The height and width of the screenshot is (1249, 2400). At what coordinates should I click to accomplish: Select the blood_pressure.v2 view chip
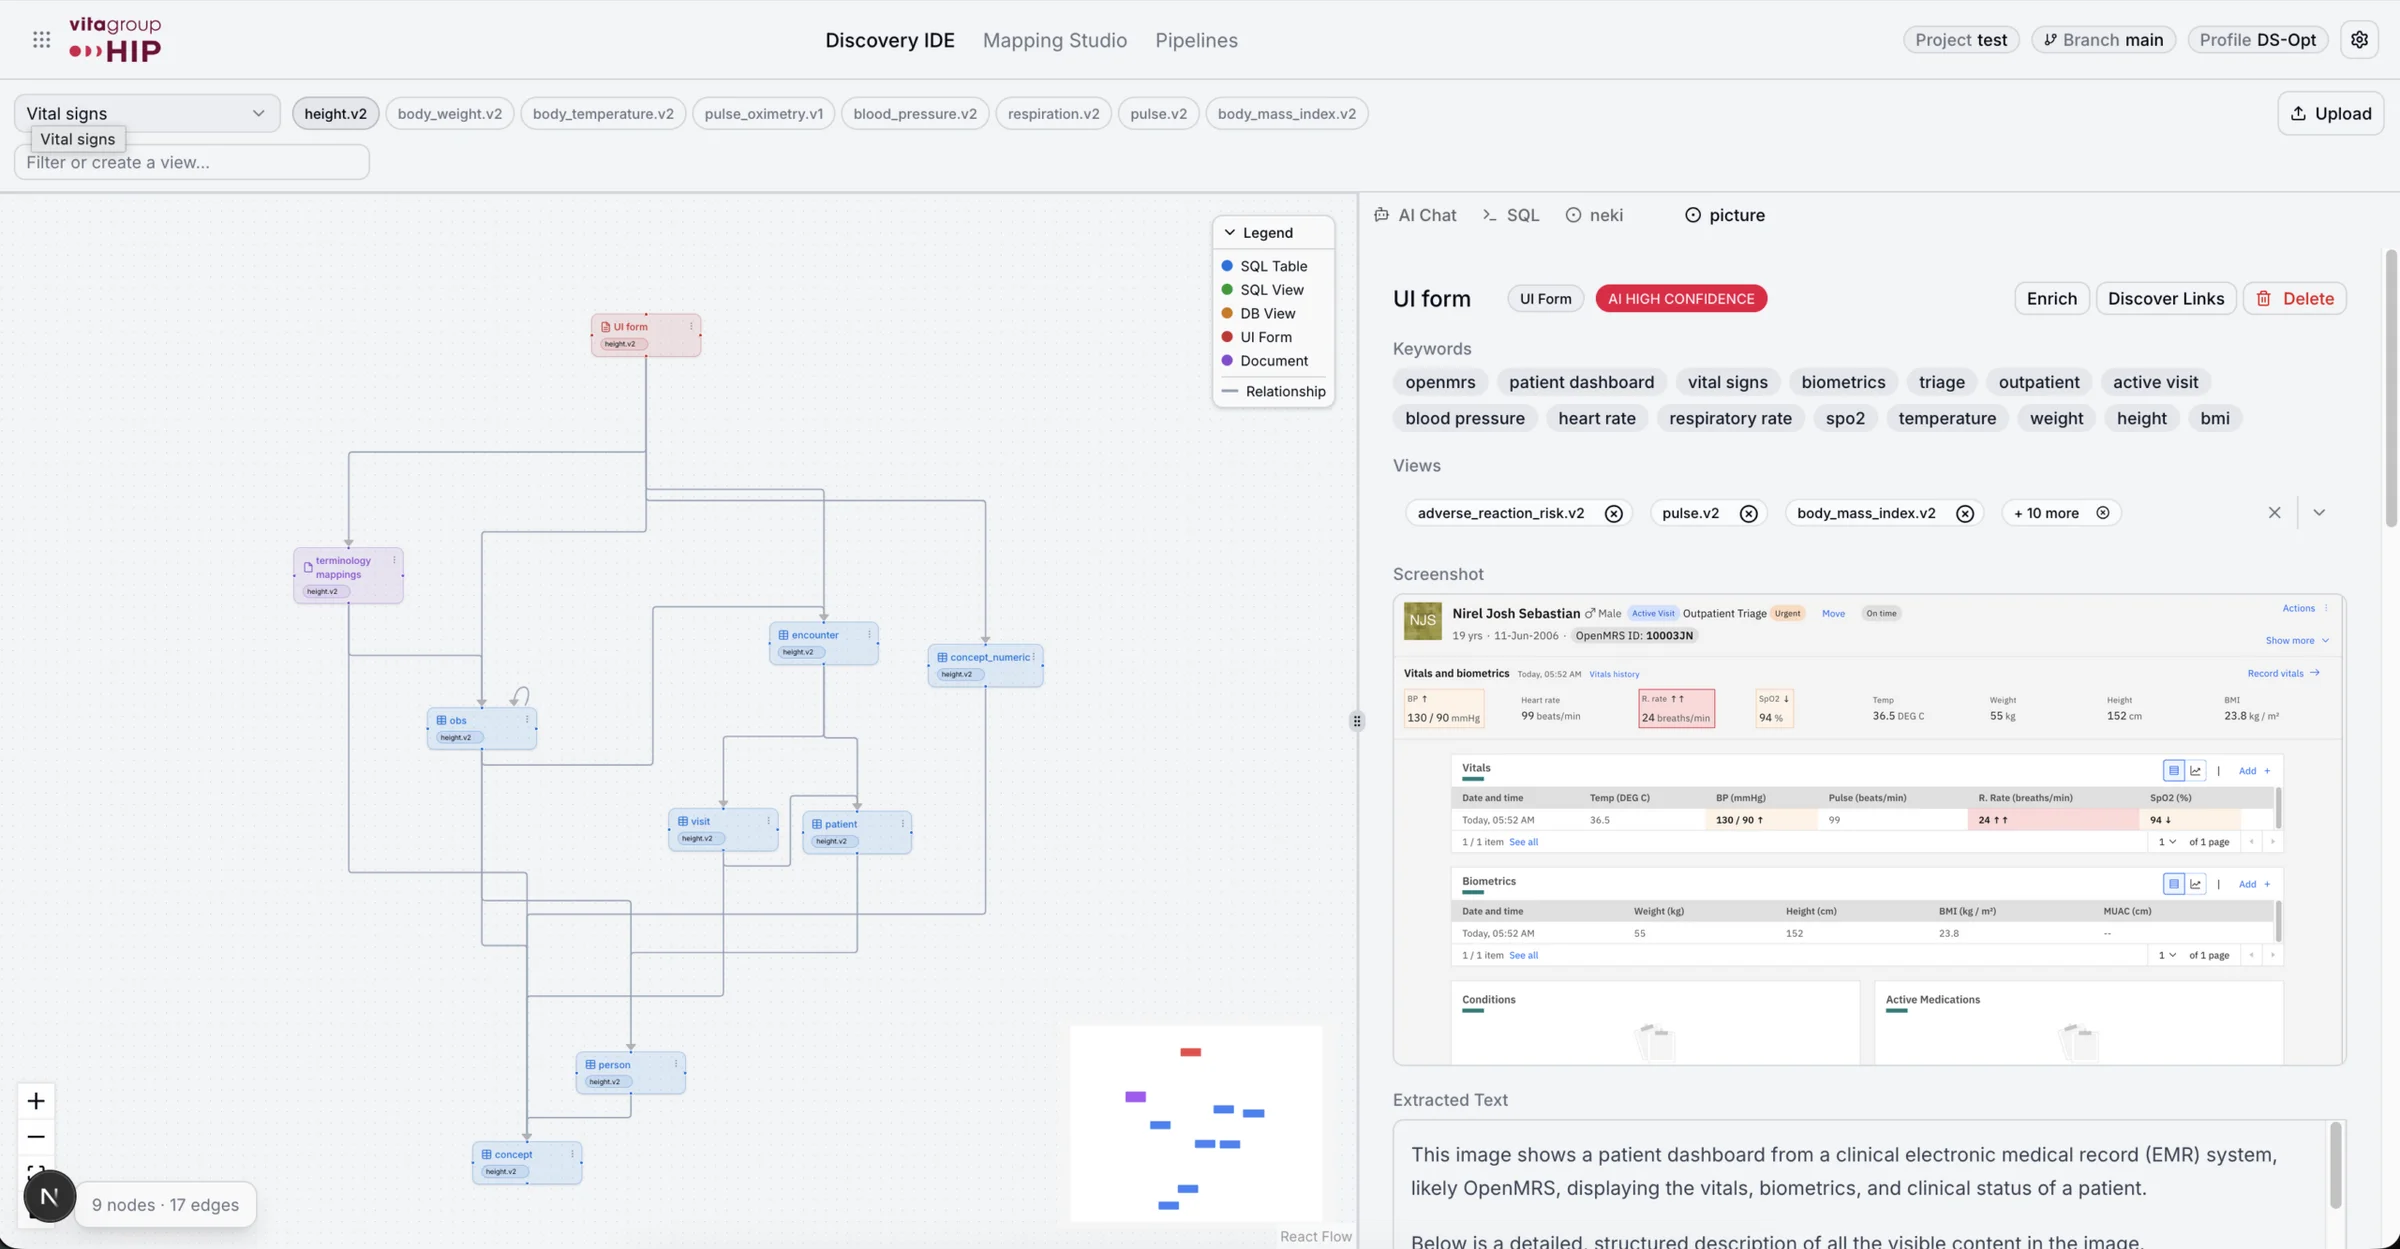point(914,113)
